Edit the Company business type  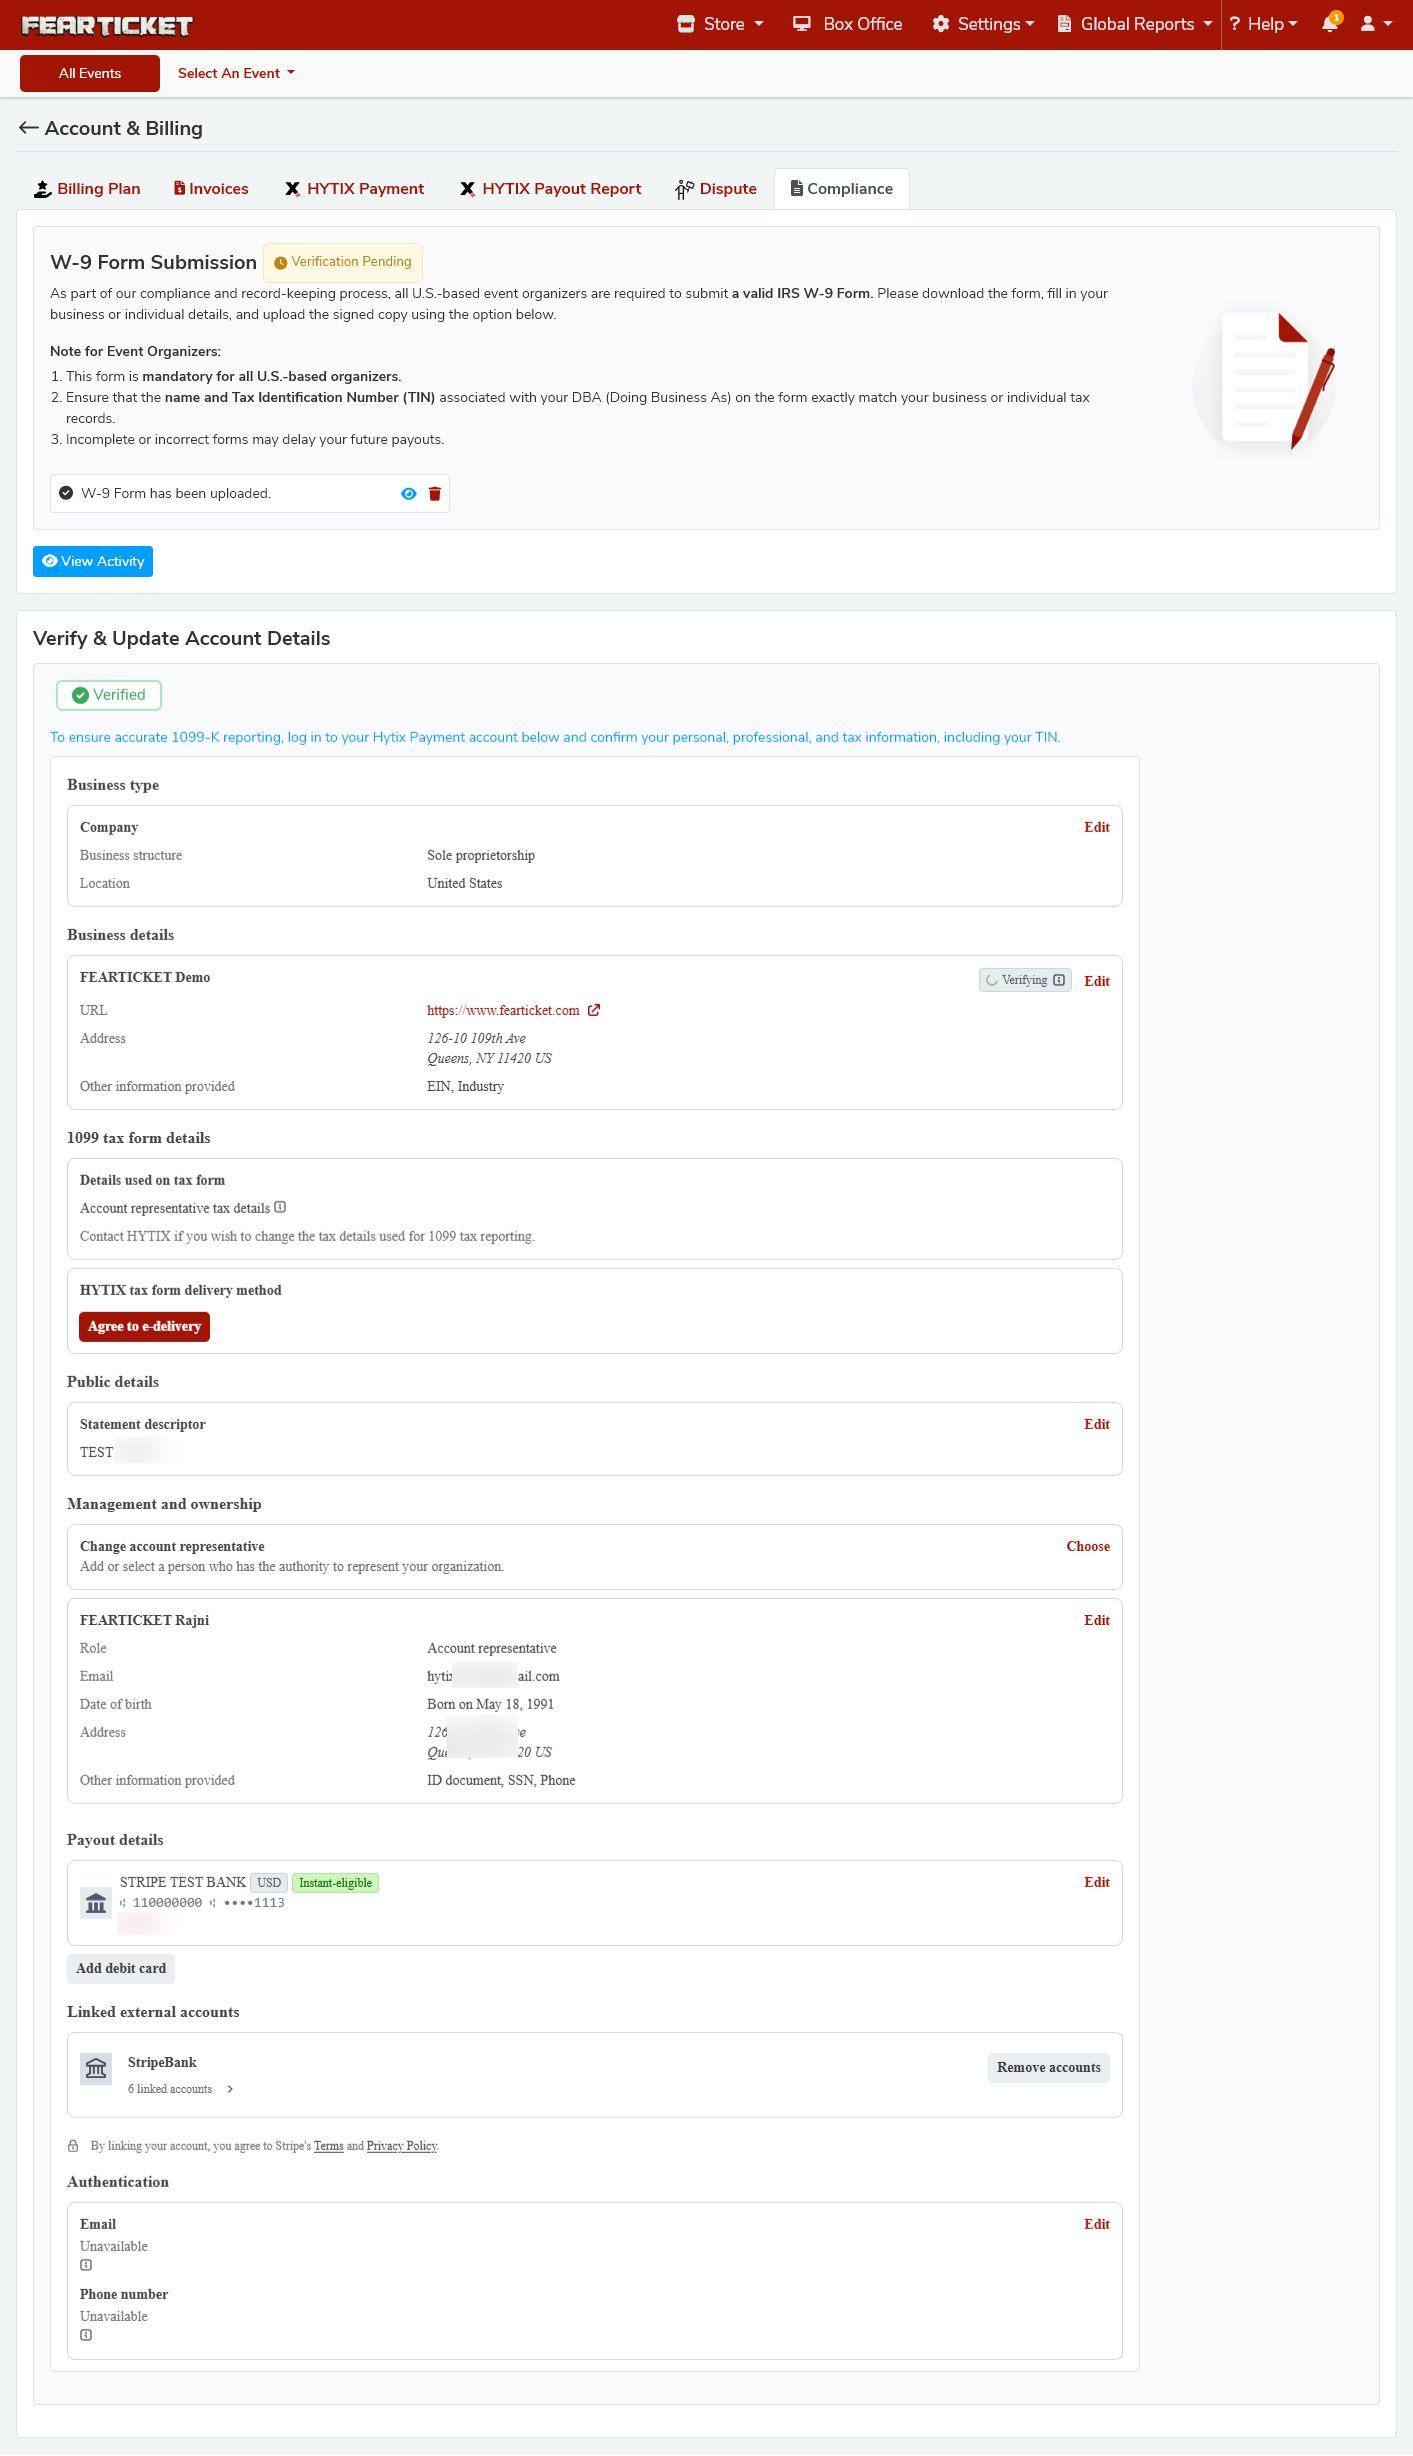click(x=1097, y=827)
